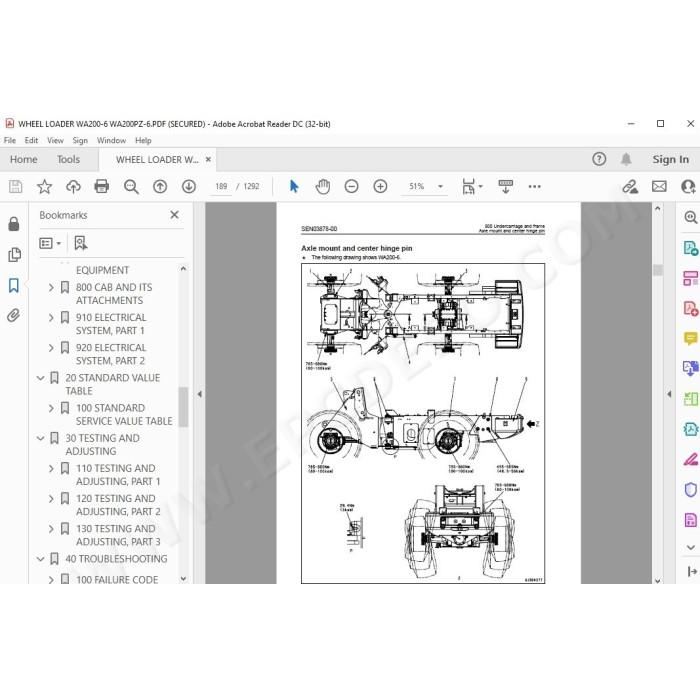Open the bookmark options dropdown
This screenshot has width=700, height=700.
pos(50,243)
